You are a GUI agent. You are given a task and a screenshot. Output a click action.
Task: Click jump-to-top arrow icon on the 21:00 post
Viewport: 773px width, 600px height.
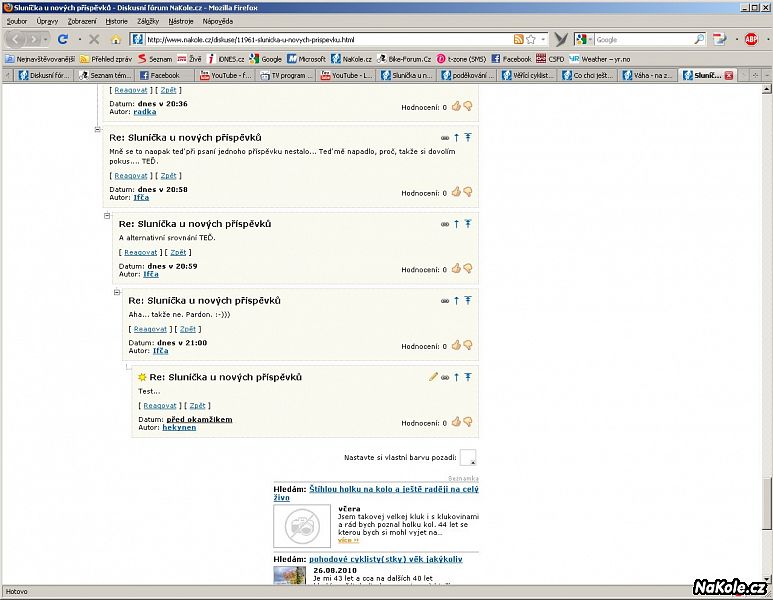(467, 300)
